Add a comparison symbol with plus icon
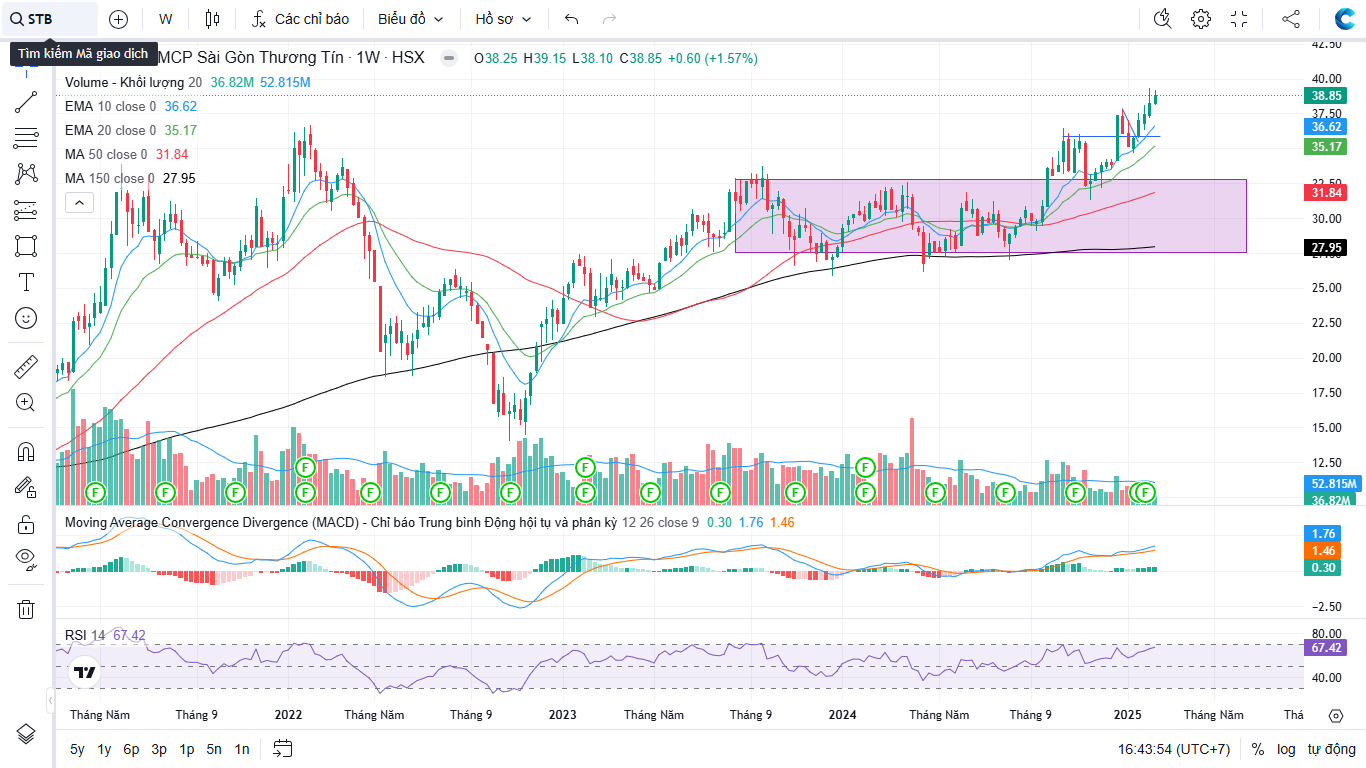1366x768 pixels. point(118,19)
